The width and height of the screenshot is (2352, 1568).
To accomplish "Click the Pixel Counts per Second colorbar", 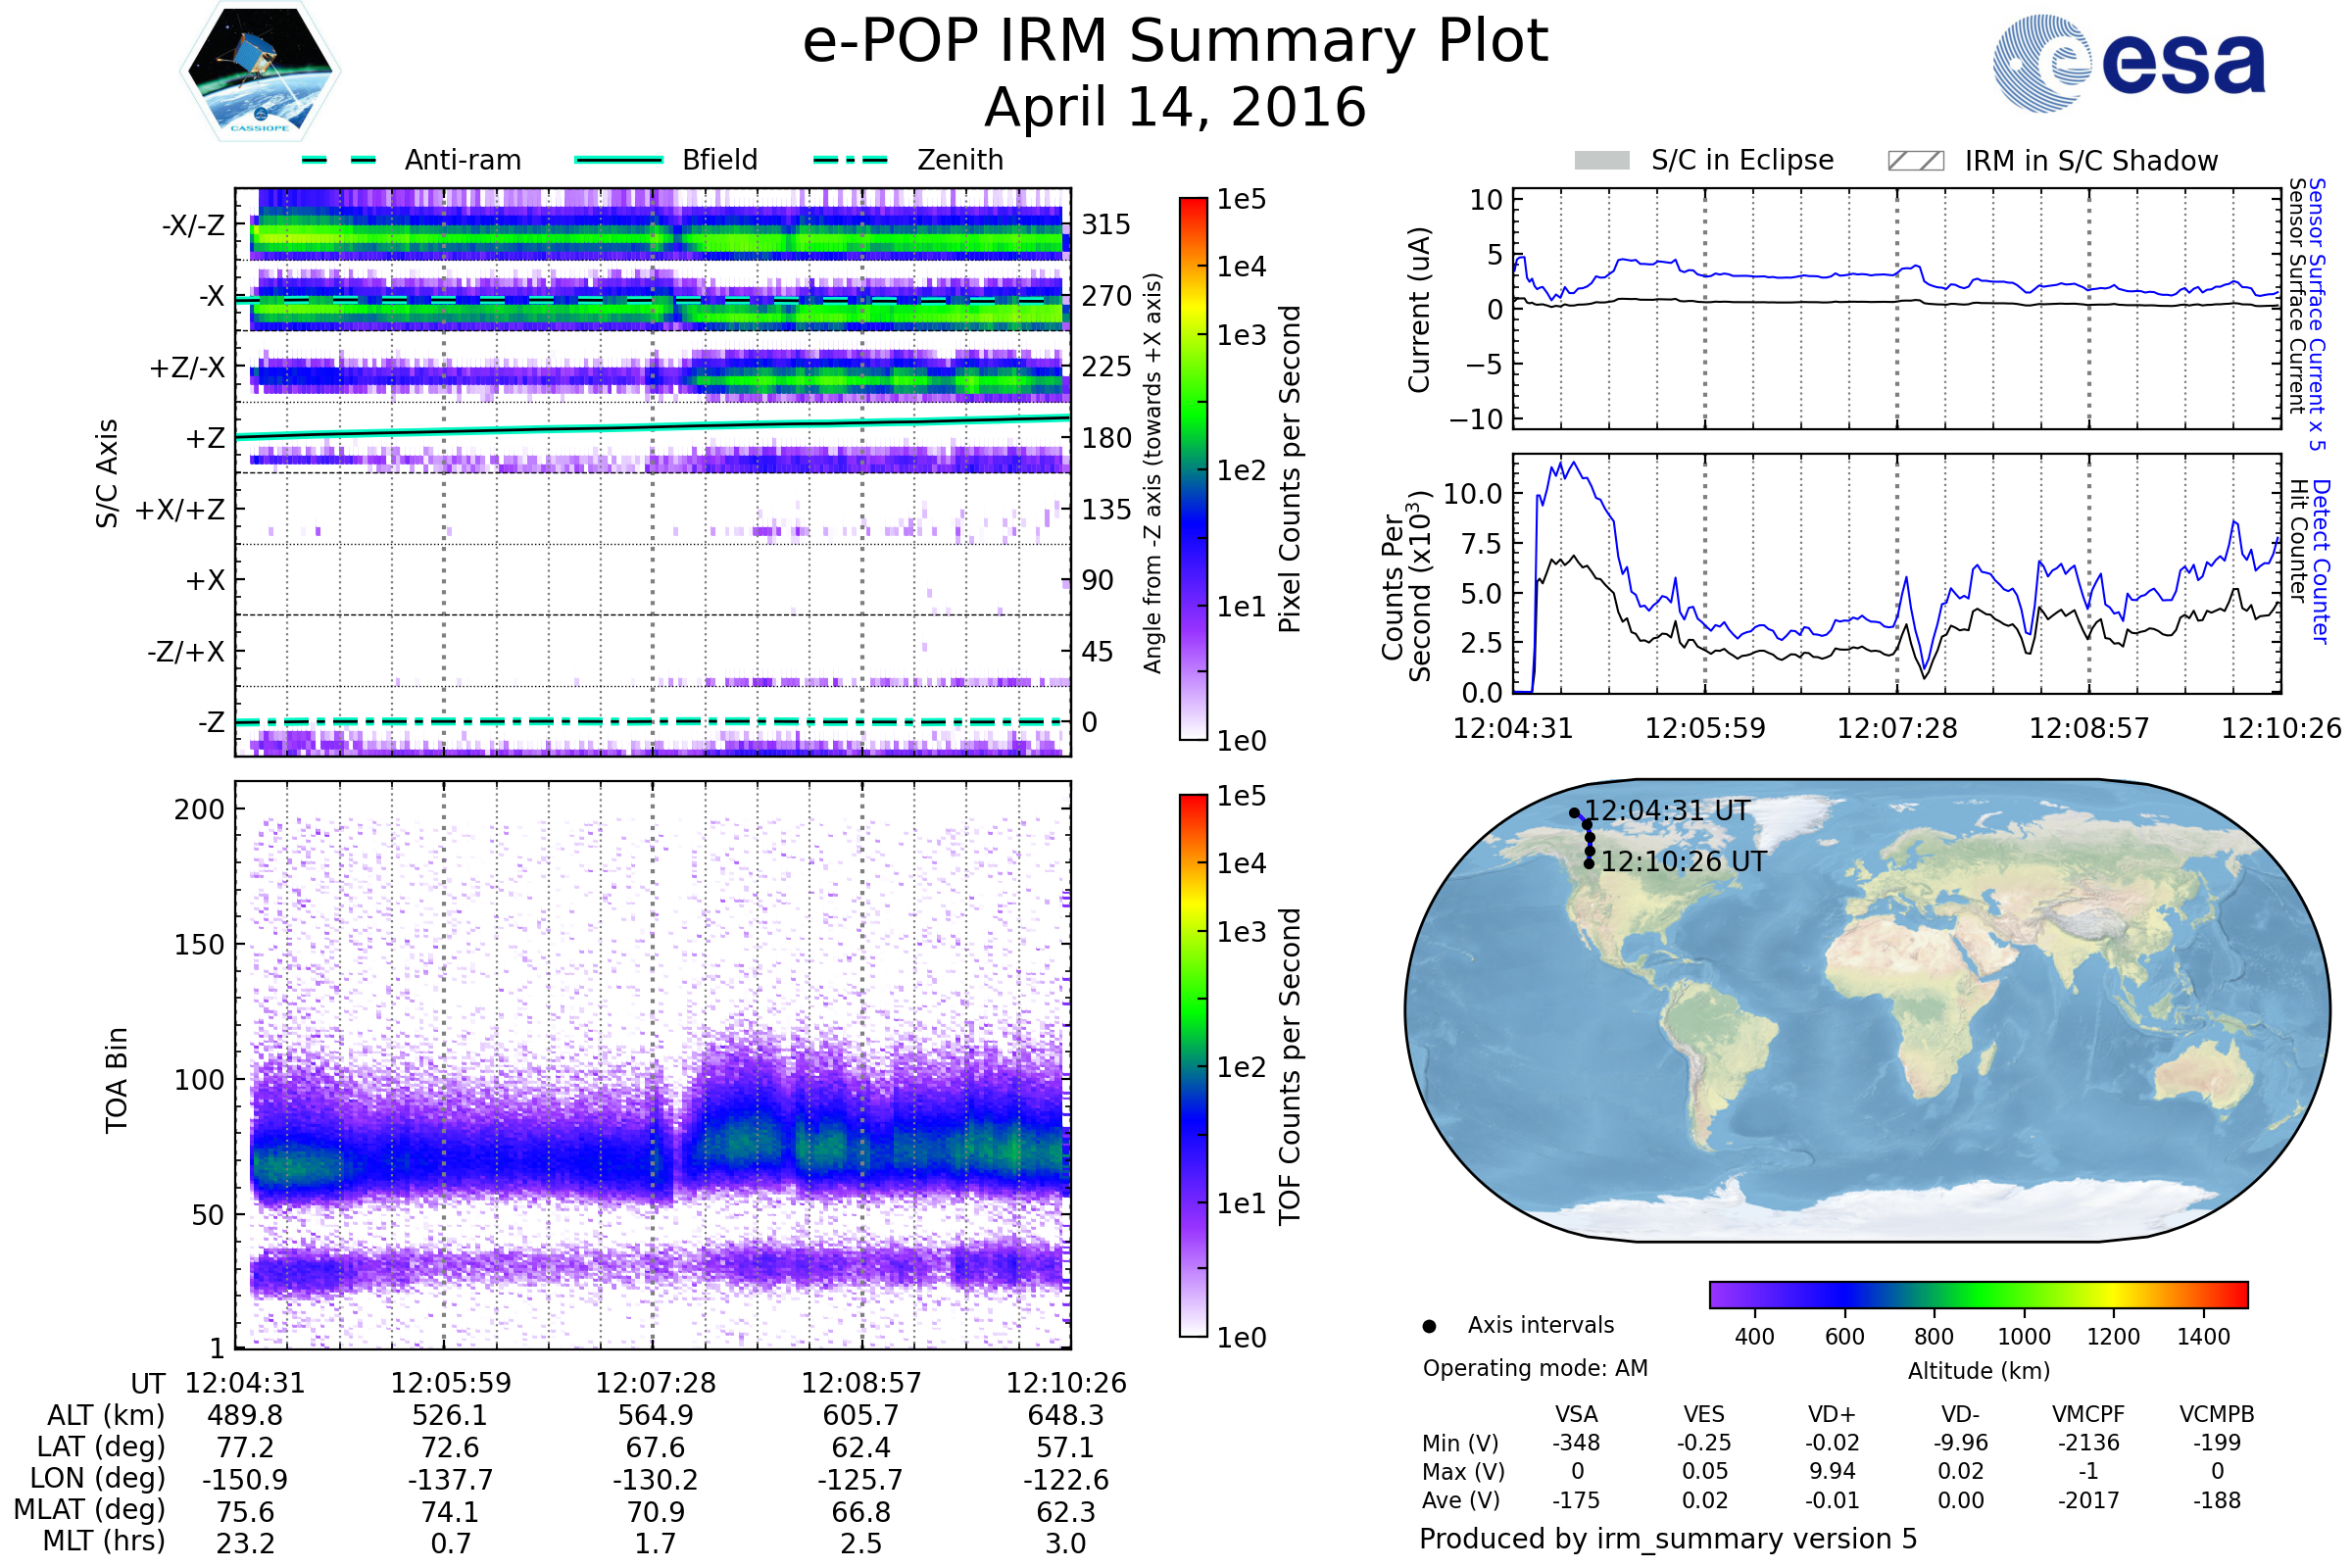I will click(x=1193, y=469).
